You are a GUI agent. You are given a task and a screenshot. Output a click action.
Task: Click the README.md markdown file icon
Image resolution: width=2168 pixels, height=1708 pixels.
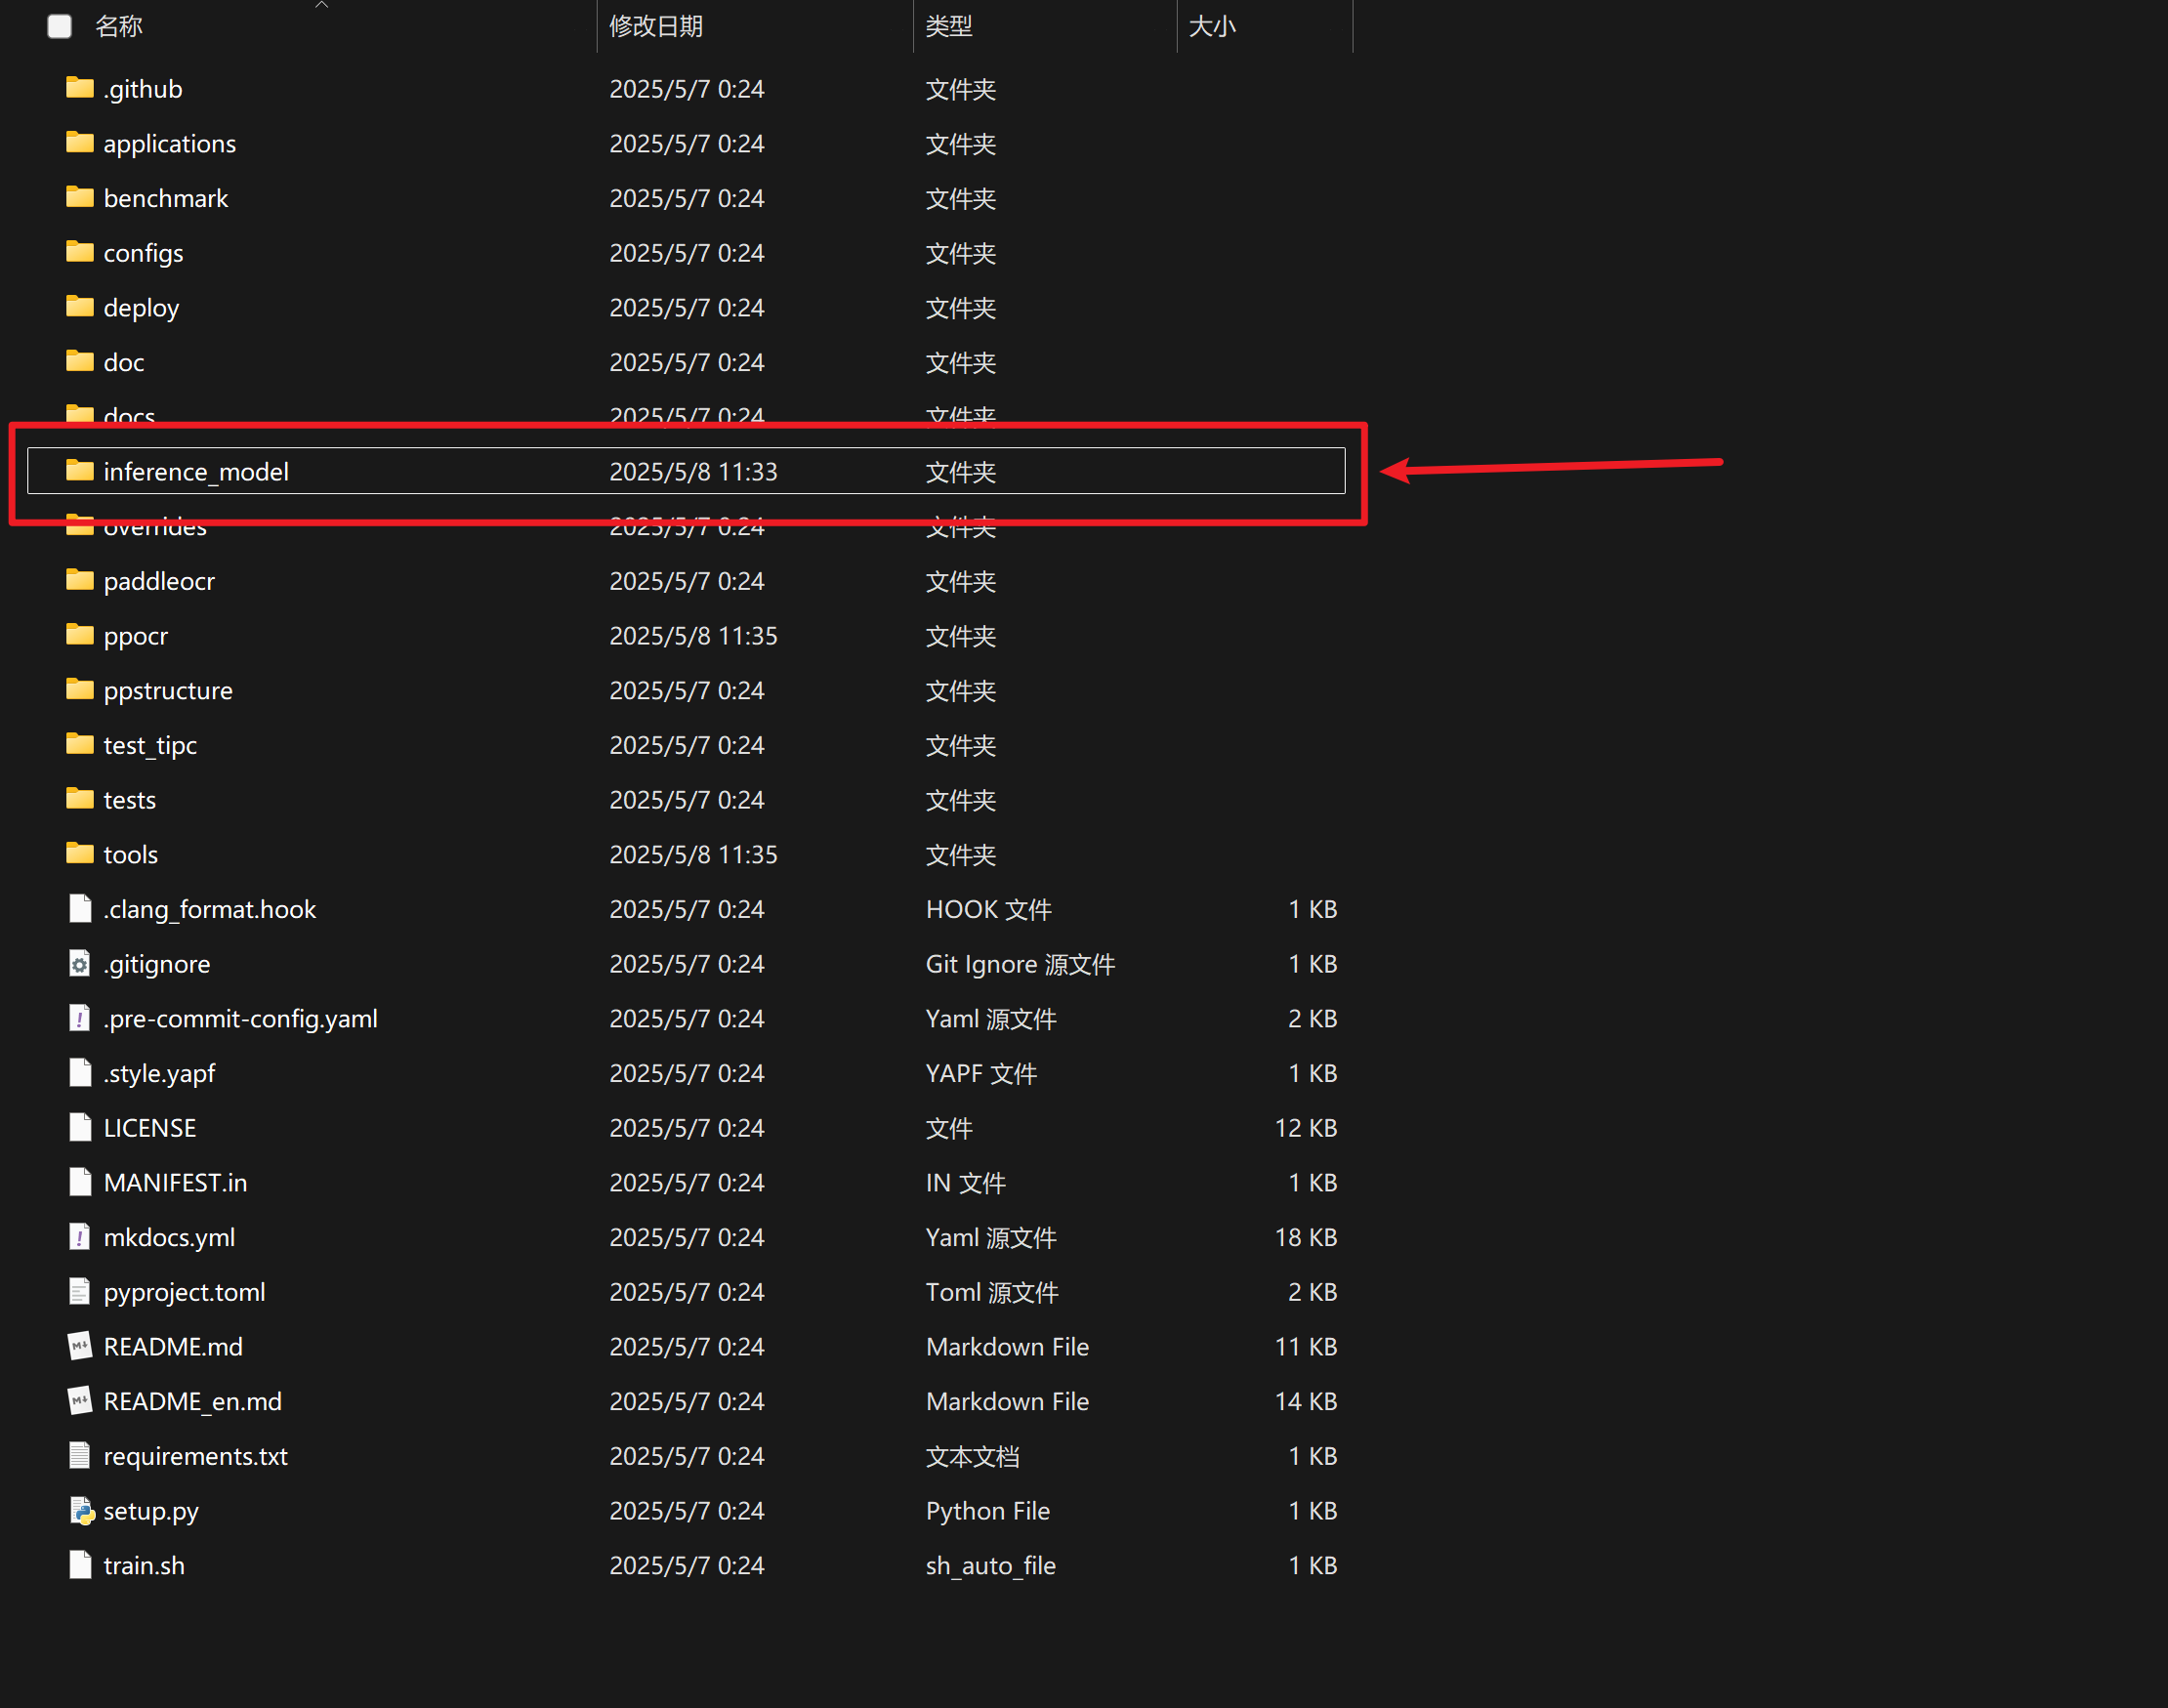coord(80,1346)
